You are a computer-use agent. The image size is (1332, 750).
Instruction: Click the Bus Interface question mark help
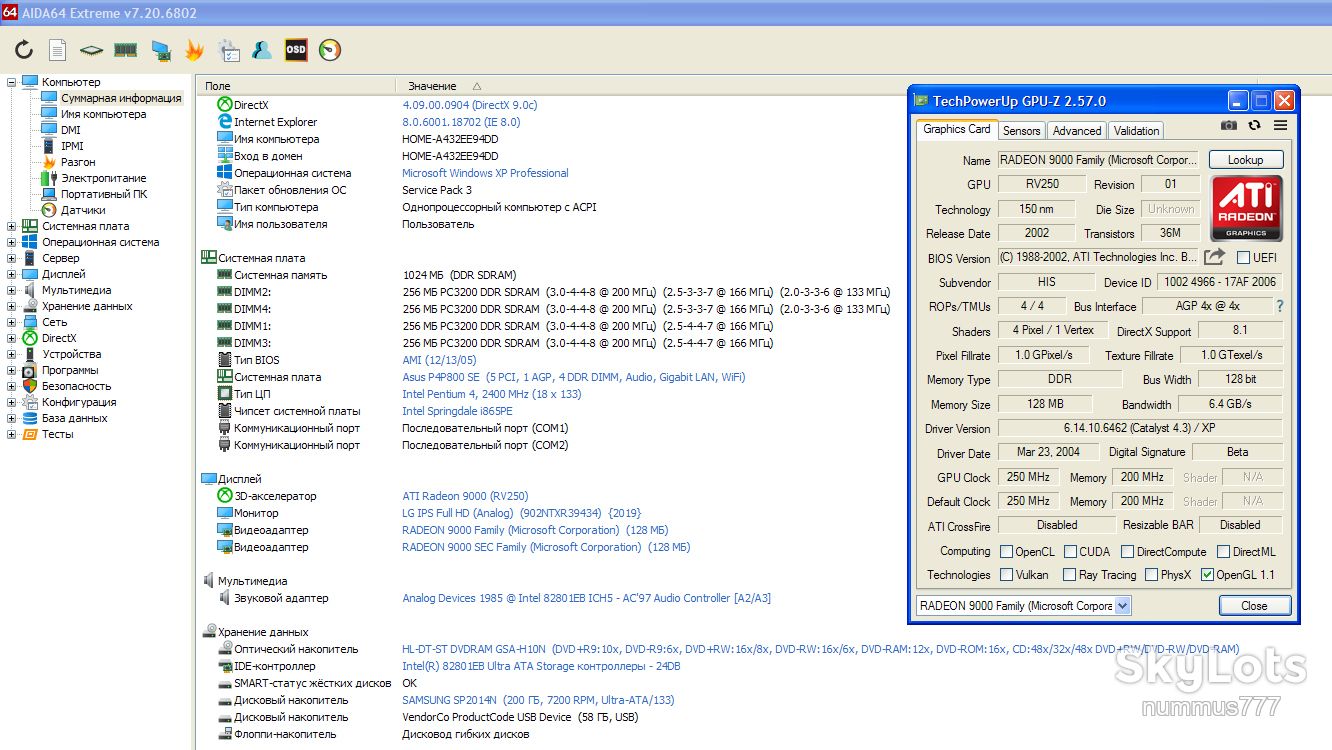click(x=1280, y=306)
